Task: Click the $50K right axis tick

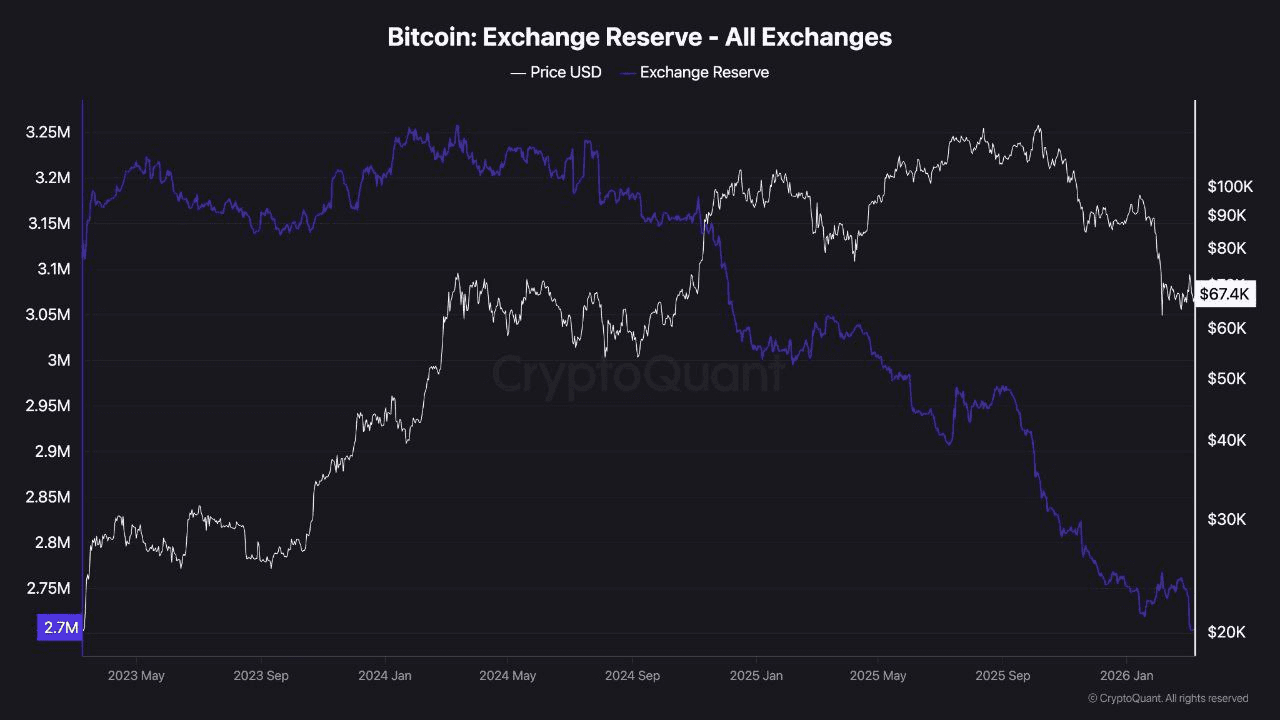Action: (1226, 379)
